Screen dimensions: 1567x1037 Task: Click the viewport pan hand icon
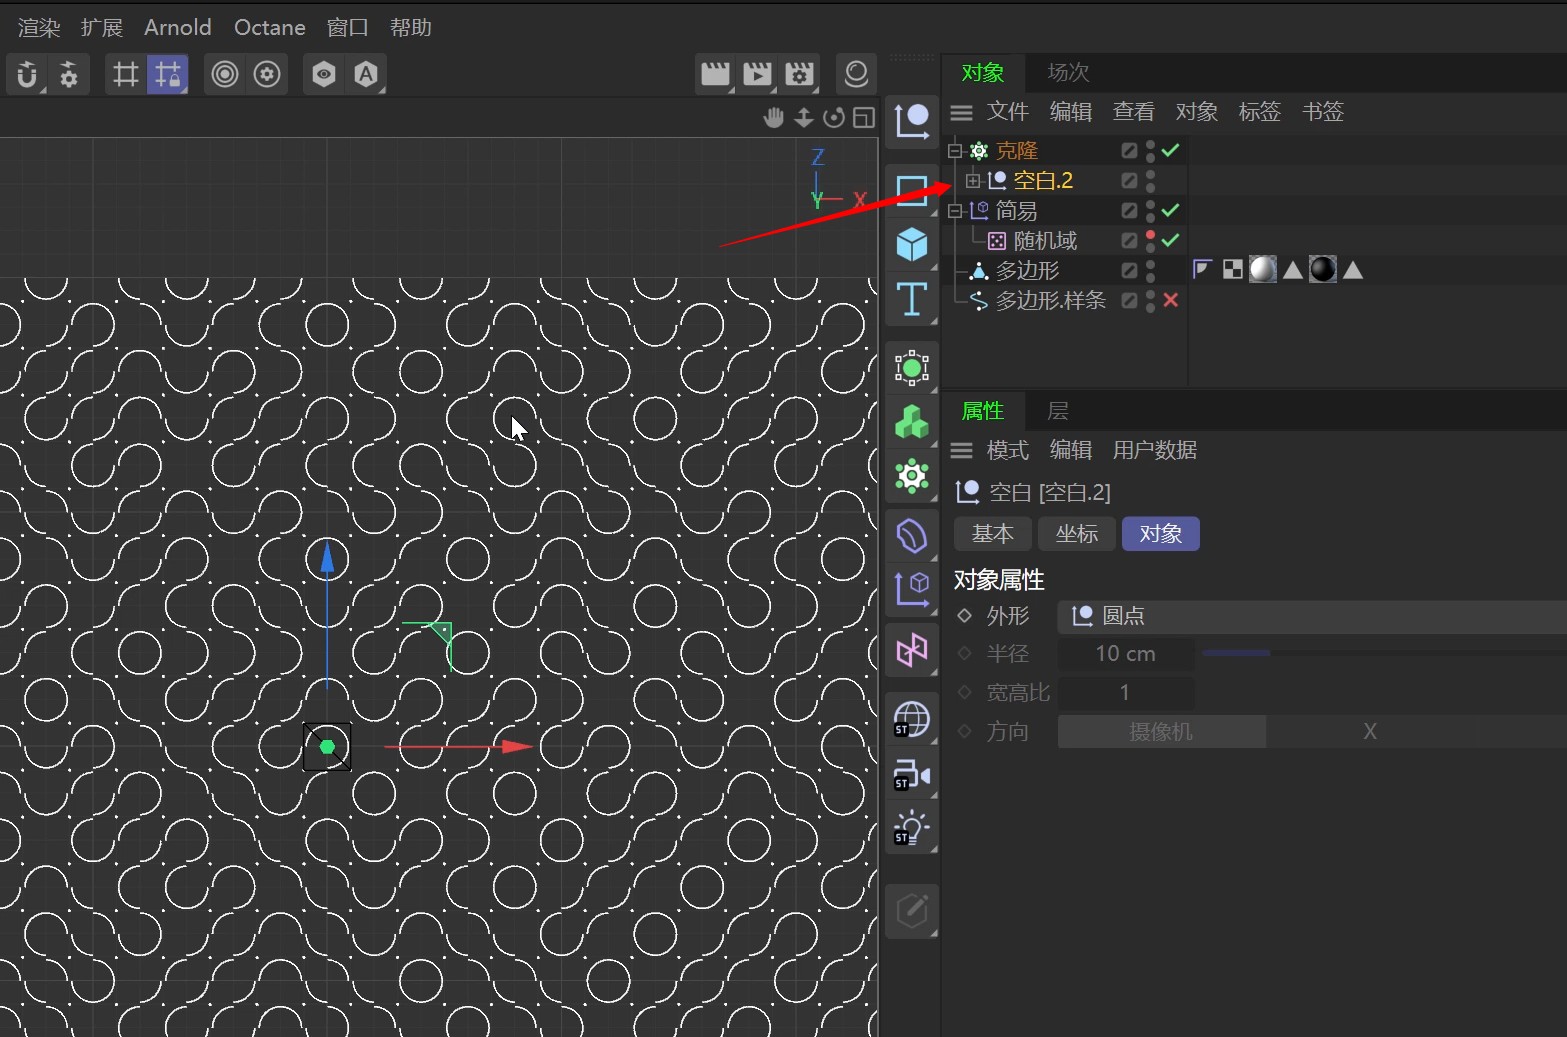774,118
